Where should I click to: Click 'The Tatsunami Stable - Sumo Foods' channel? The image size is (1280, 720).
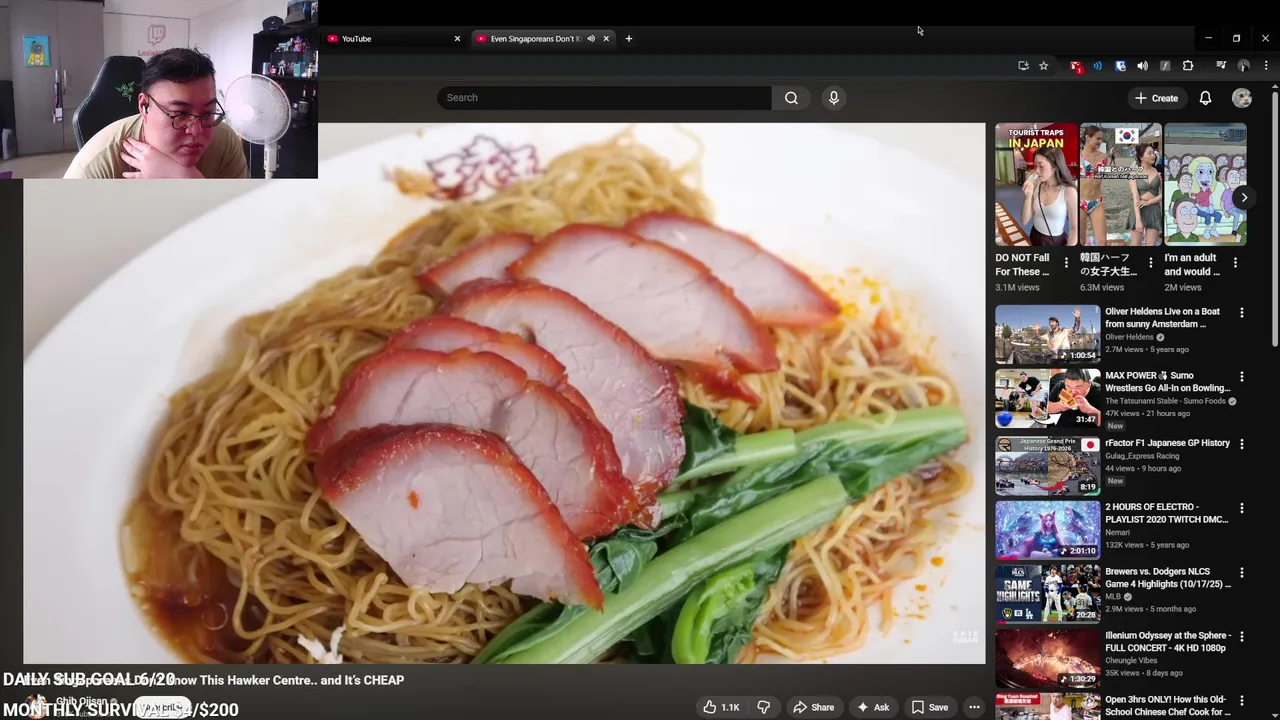pyautogui.click(x=1165, y=401)
